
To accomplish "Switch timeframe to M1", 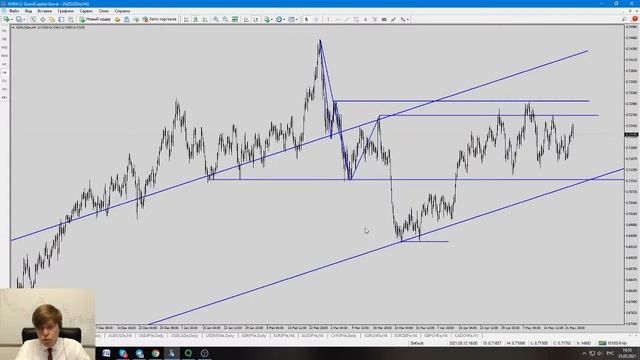I will click(x=4, y=31).
